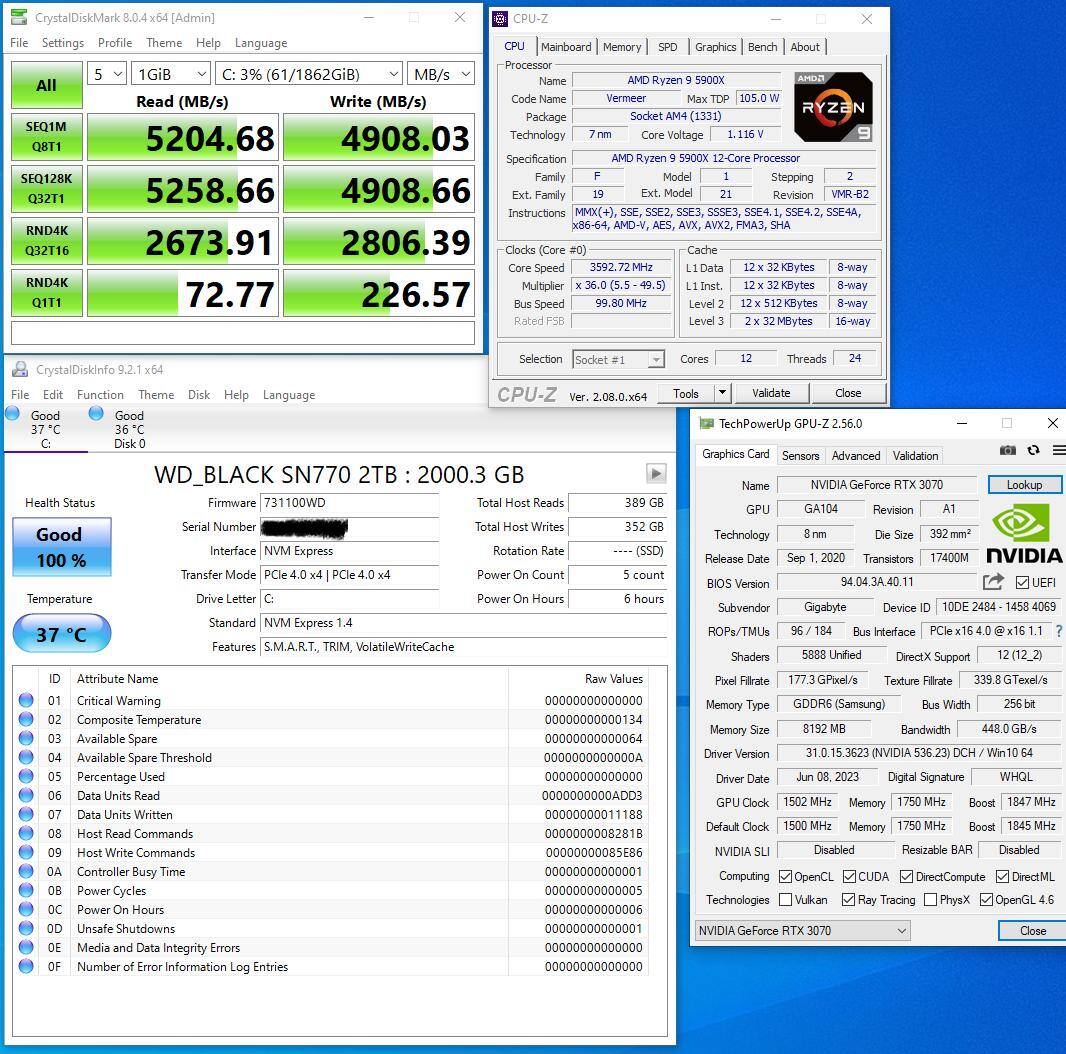Viewport: 1066px width, 1054px height.
Task: Click the Good 100% health status box
Action: [61, 546]
